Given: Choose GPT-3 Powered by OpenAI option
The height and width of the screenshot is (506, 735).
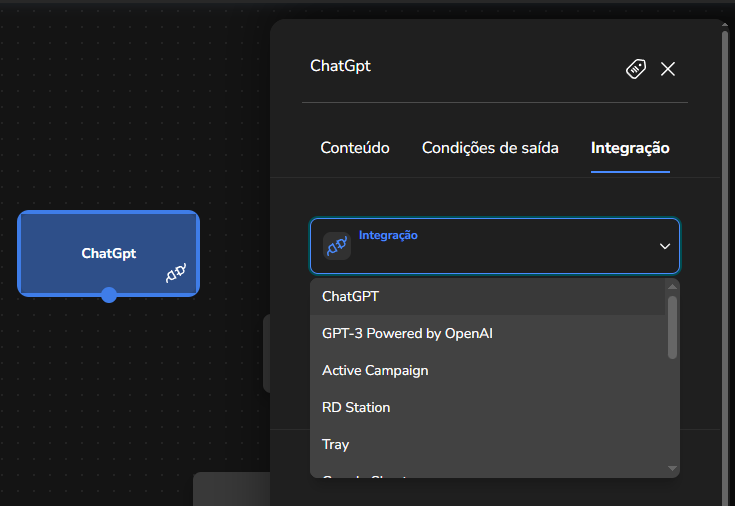Looking at the screenshot, I should (488, 333).
